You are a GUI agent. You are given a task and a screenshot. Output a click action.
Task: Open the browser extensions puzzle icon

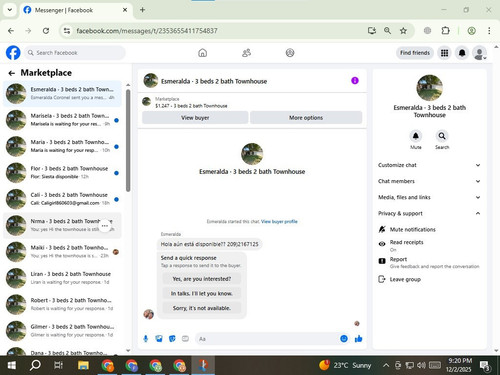click(446, 31)
